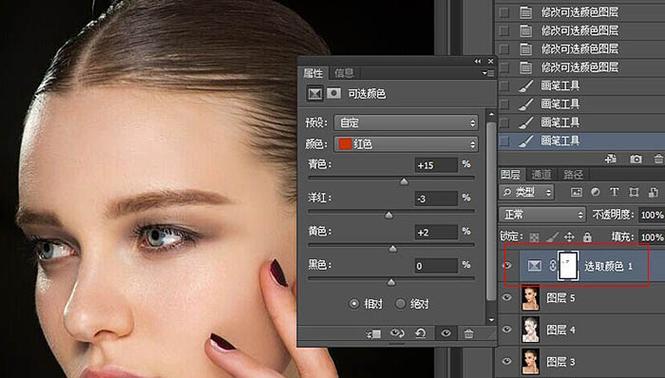This screenshot has height=378, width=665.
Task: Click link icon between 选取颜色 1 thumbnail and mask
Action: click(552, 266)
